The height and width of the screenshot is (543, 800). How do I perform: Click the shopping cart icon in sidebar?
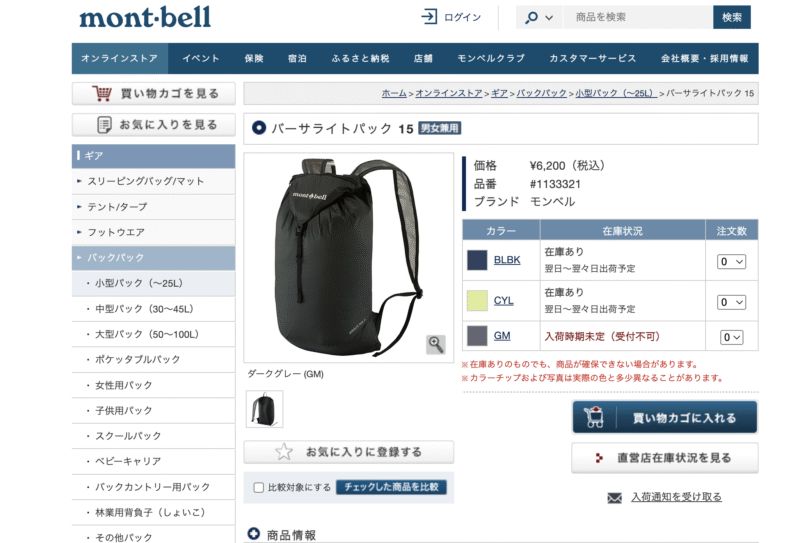102,93
